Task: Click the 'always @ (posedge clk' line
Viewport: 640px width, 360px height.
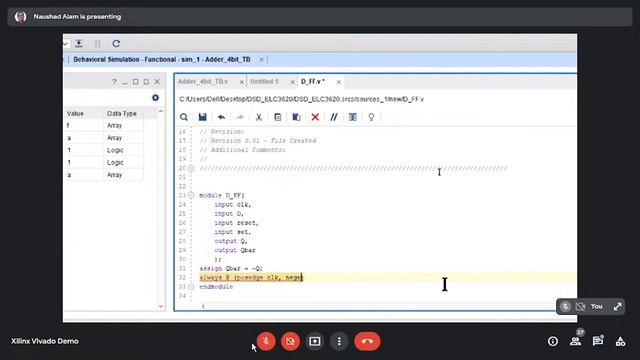Action: (251, 278)
